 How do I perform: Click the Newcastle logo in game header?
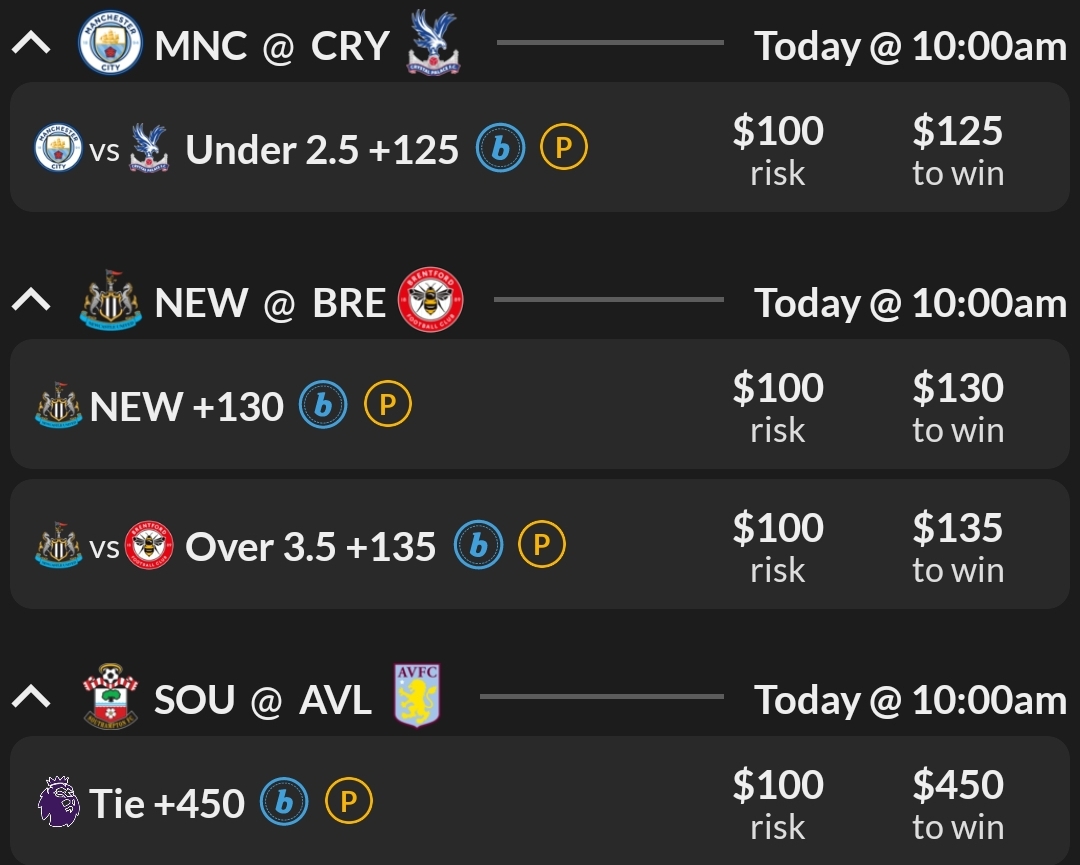111,300
